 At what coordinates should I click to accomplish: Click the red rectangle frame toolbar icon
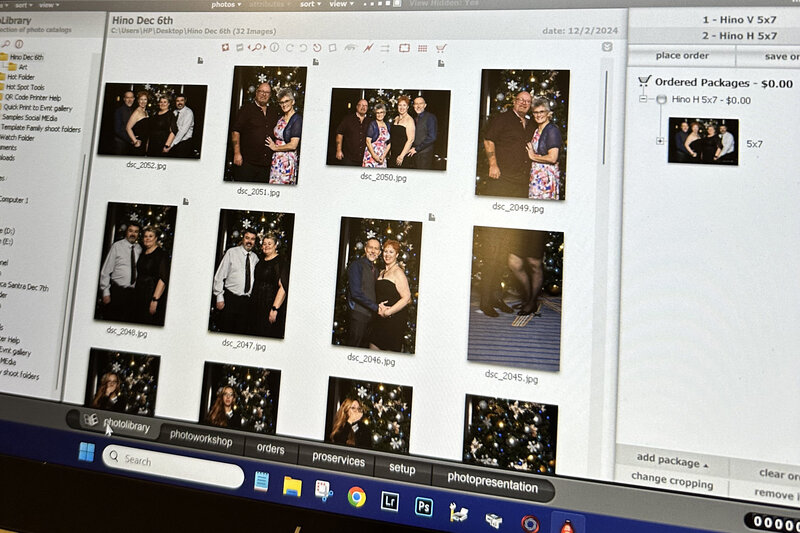click(404, 48)
